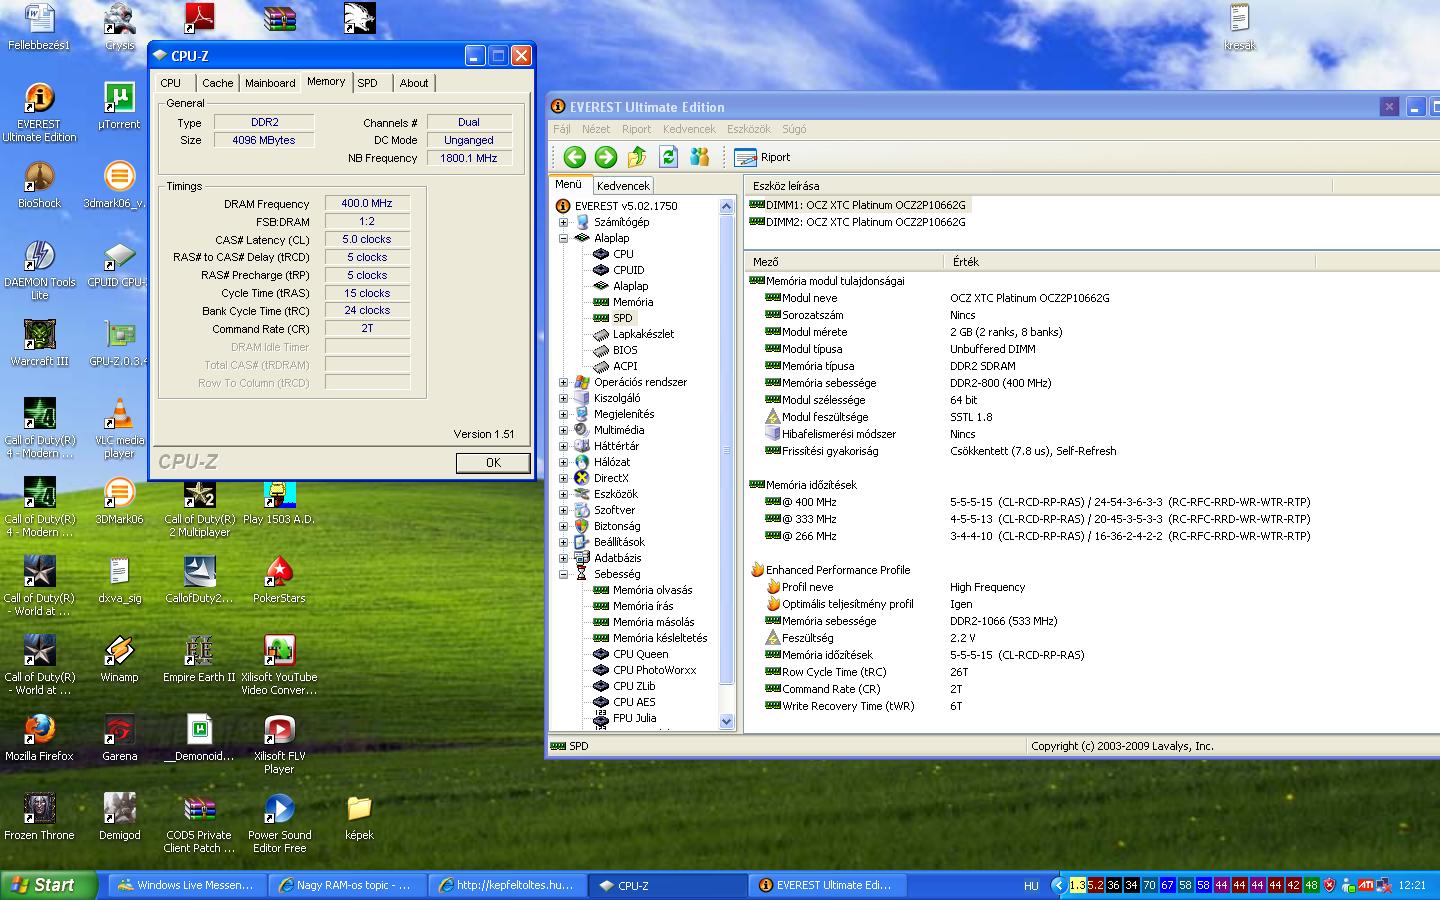This screenshot has width=1440, height=900.
Task: Click the HU language indicator in tray
Action: click(1031, 885)
